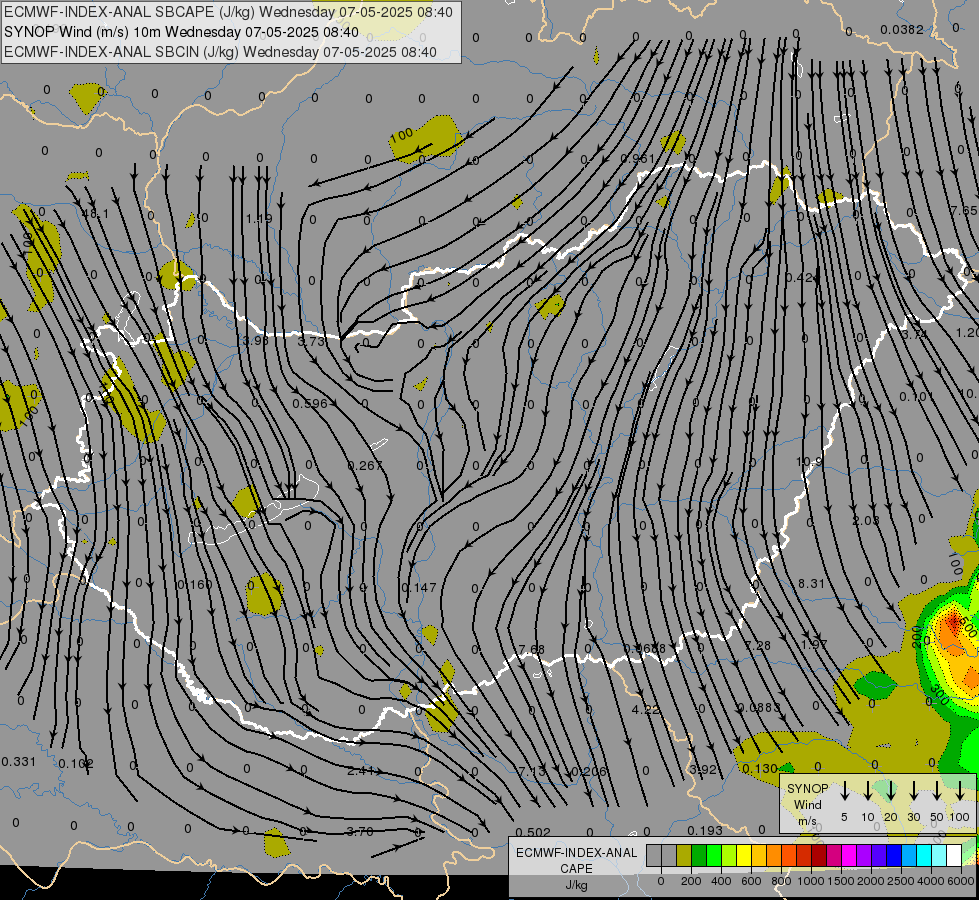Click the 5 m/s wind arrow in legend
The width and height of the screenshot is (979, 900).
(844, 791)
